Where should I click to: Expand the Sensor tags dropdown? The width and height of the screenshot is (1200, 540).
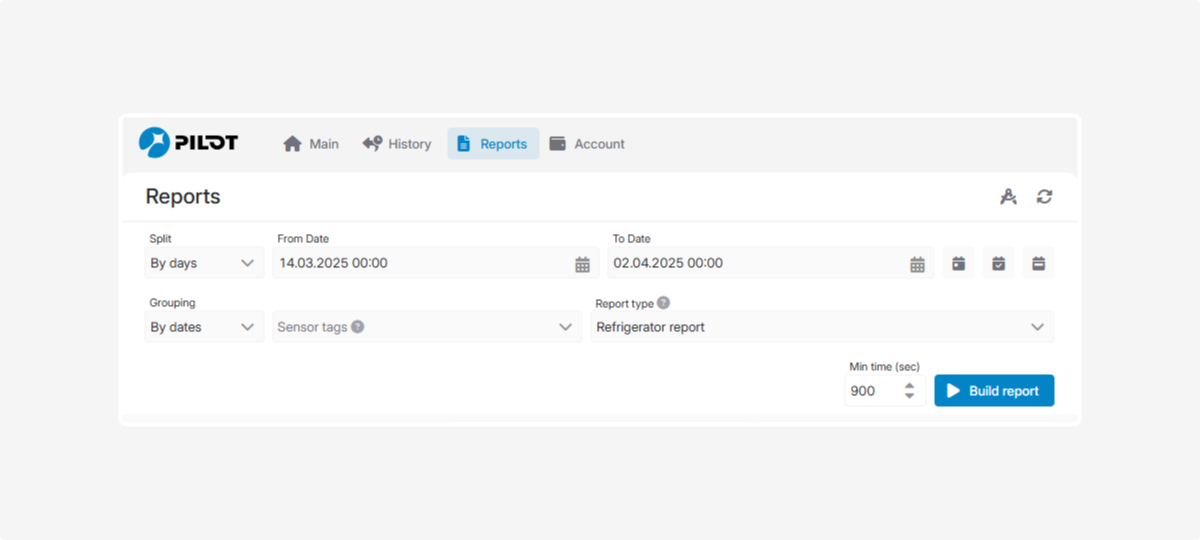coord(565,327)
